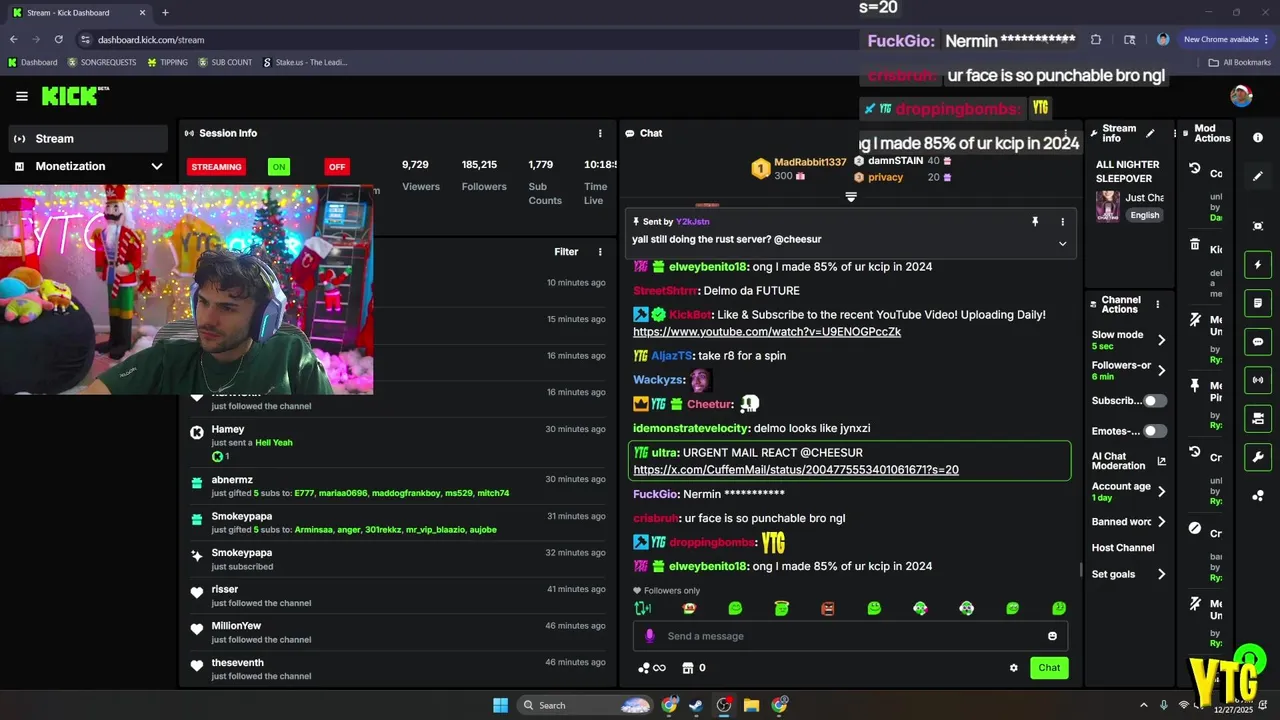Click the broadcast signal icon in right rail
The image size is (1280, 720).
[1258, 380]
